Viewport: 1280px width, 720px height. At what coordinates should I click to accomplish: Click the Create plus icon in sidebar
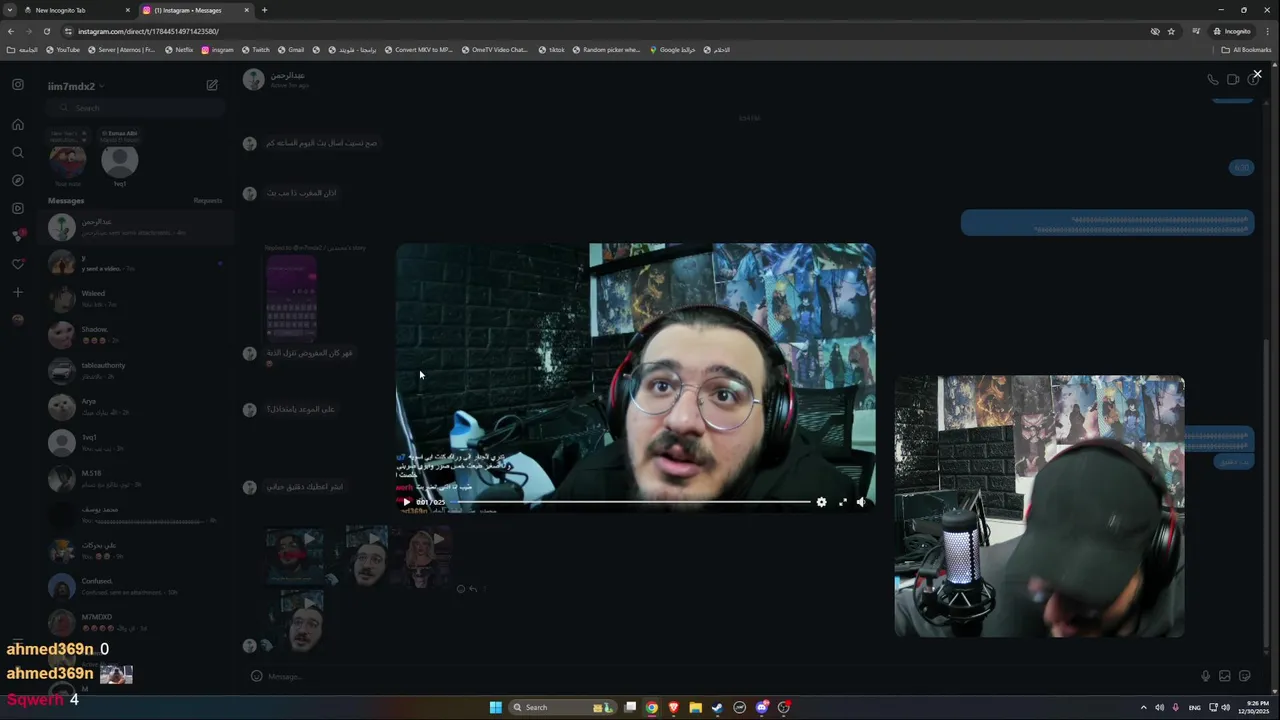coord(17,292)
